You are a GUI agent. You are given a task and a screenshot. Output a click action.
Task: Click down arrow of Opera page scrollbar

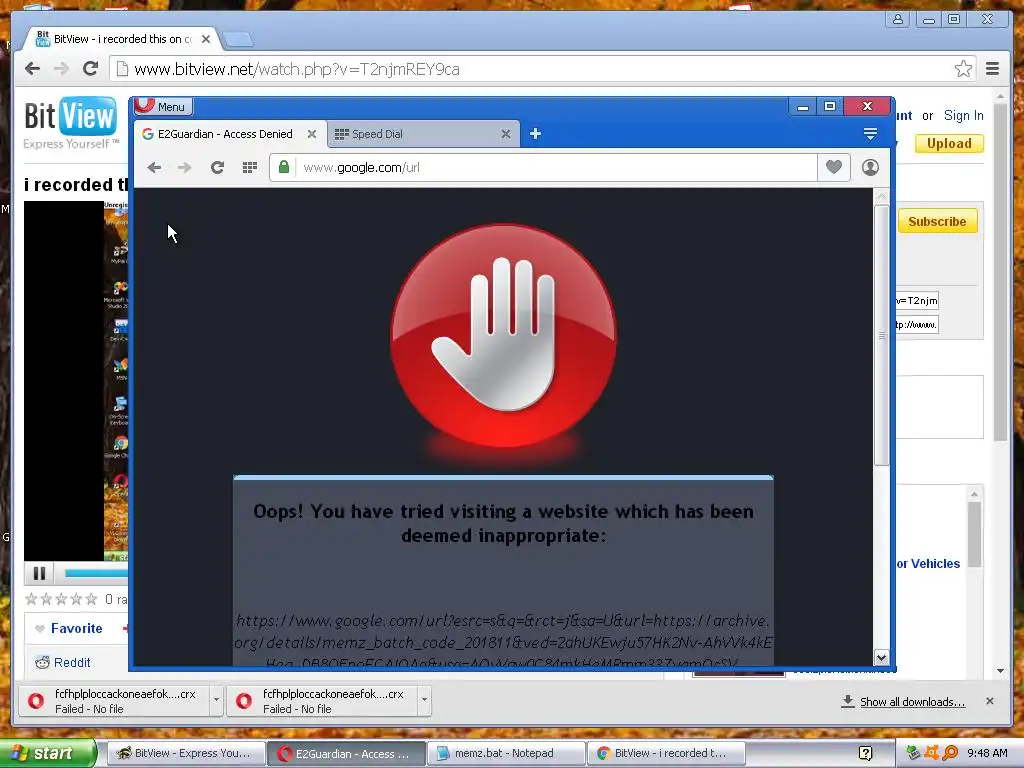point(881,658)
